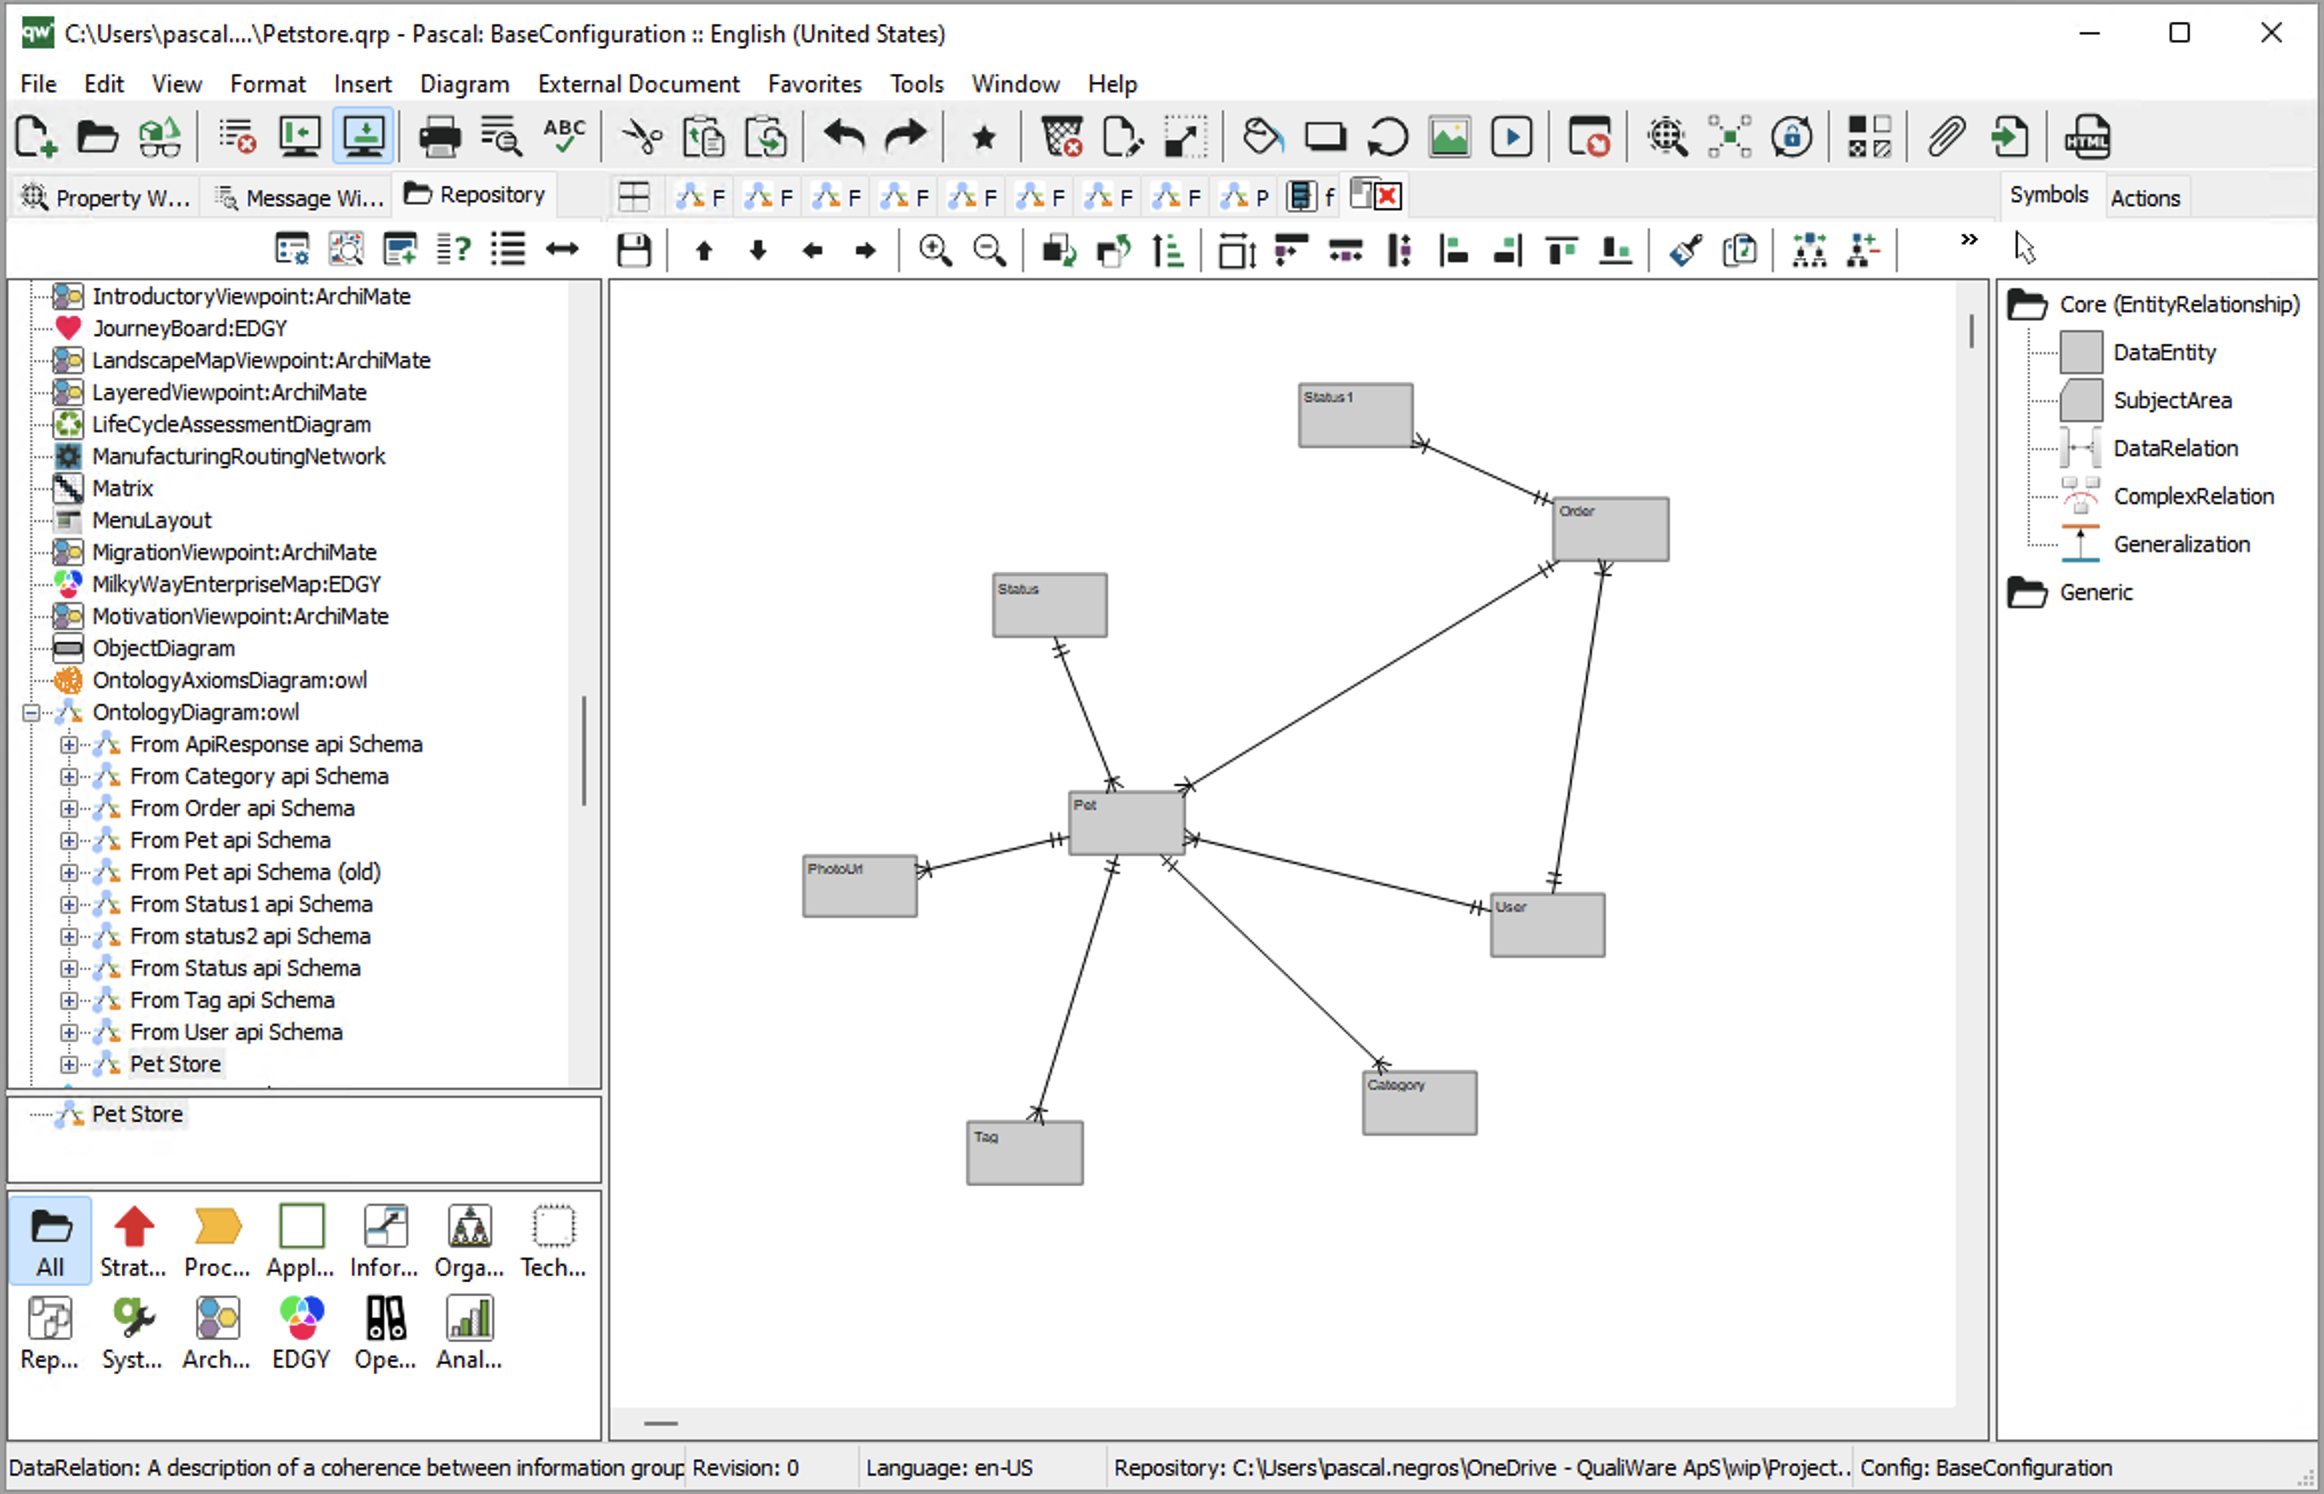Expand From User api Schema node
Viewport: 2324px width, 1494px height.
(x=68, y=1032)
